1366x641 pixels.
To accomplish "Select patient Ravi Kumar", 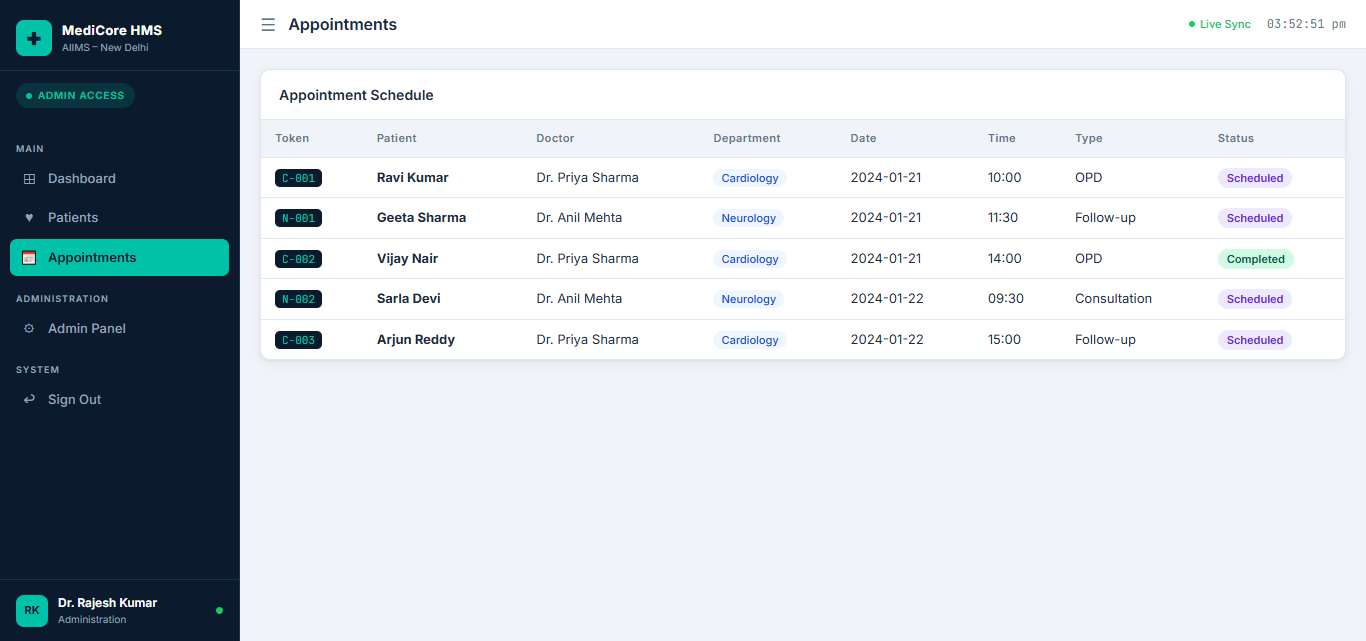I will click(412, 178).
